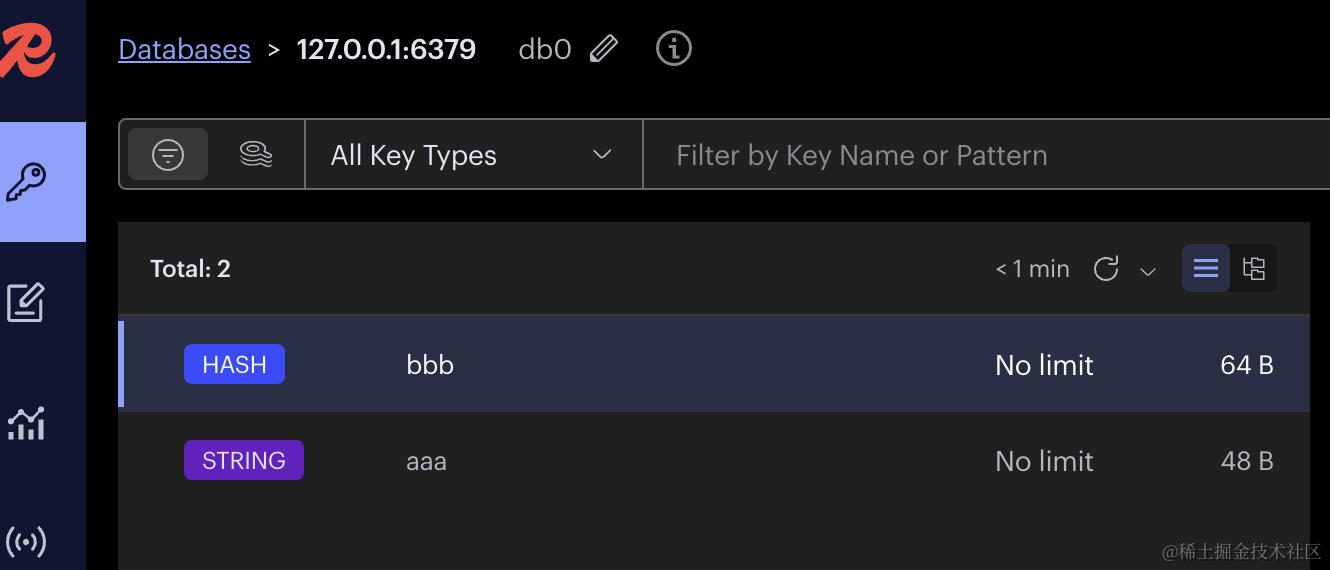Open the Workbench editor icon
The image size is (1330, 570).
click(26, 302)
